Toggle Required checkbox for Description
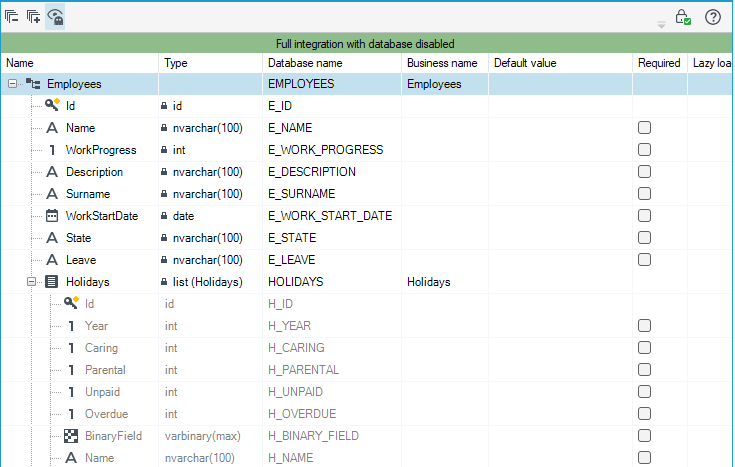This screenshot has width=735, height=467. pos(645,172)
